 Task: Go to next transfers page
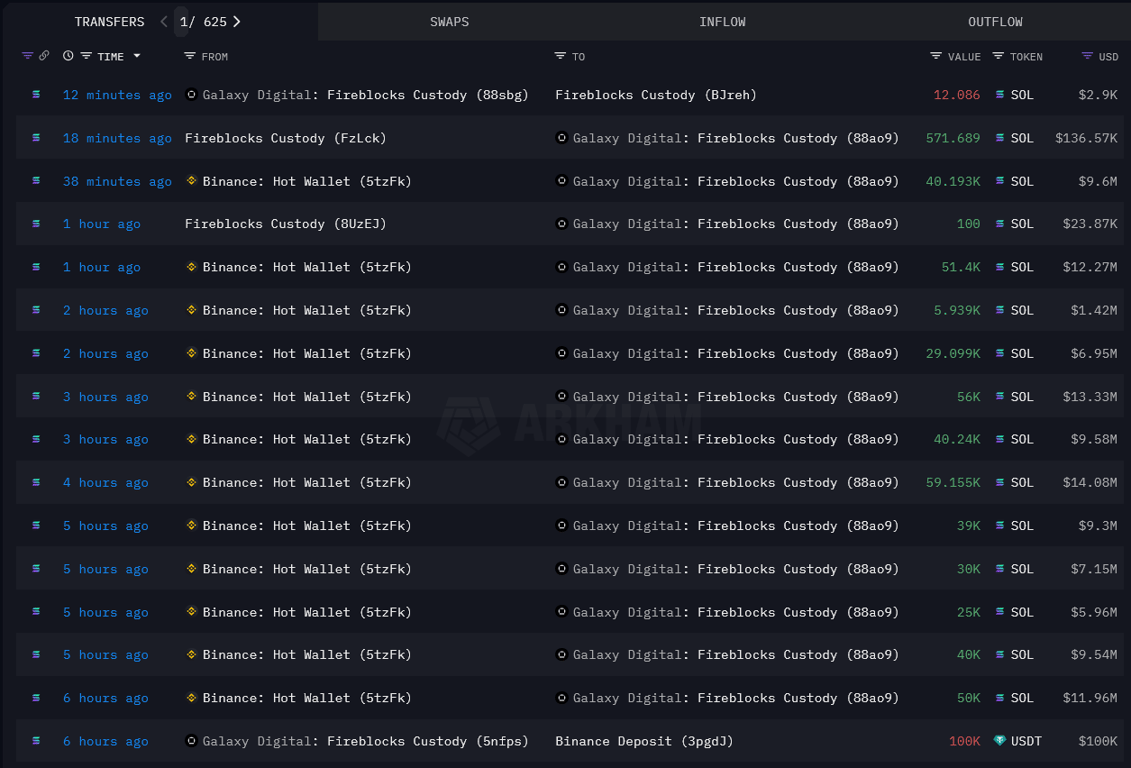coord(237,21)
